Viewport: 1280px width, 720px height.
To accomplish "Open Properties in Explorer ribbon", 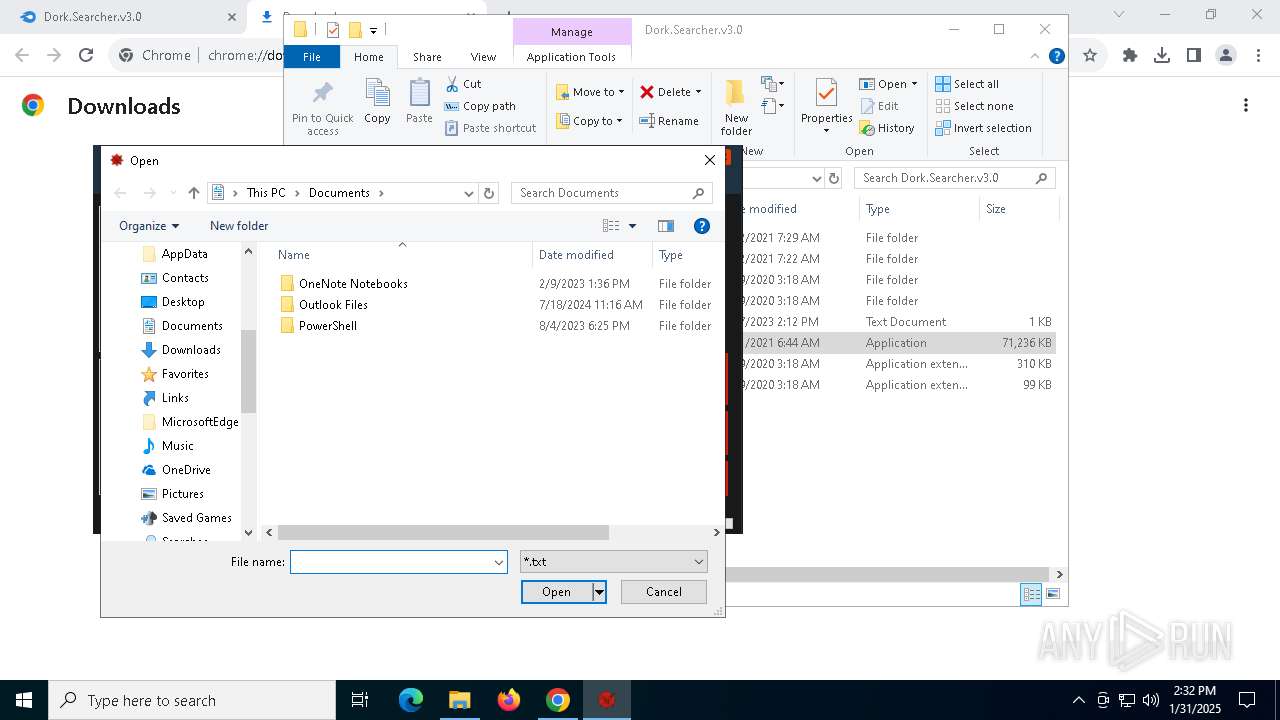I will (826, 106).
